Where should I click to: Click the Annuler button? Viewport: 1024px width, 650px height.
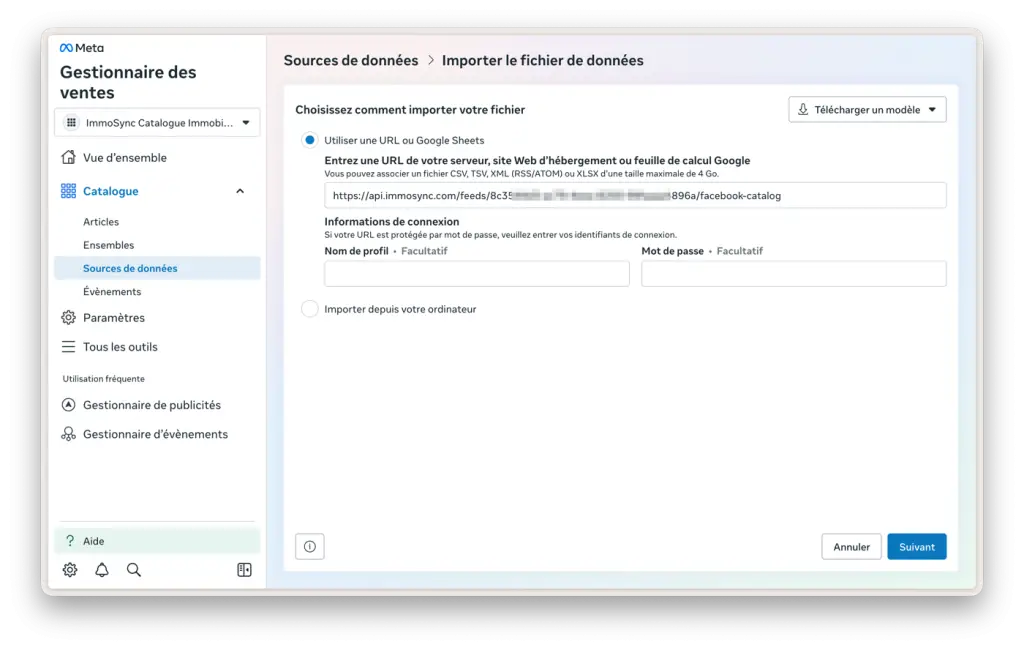851,547
